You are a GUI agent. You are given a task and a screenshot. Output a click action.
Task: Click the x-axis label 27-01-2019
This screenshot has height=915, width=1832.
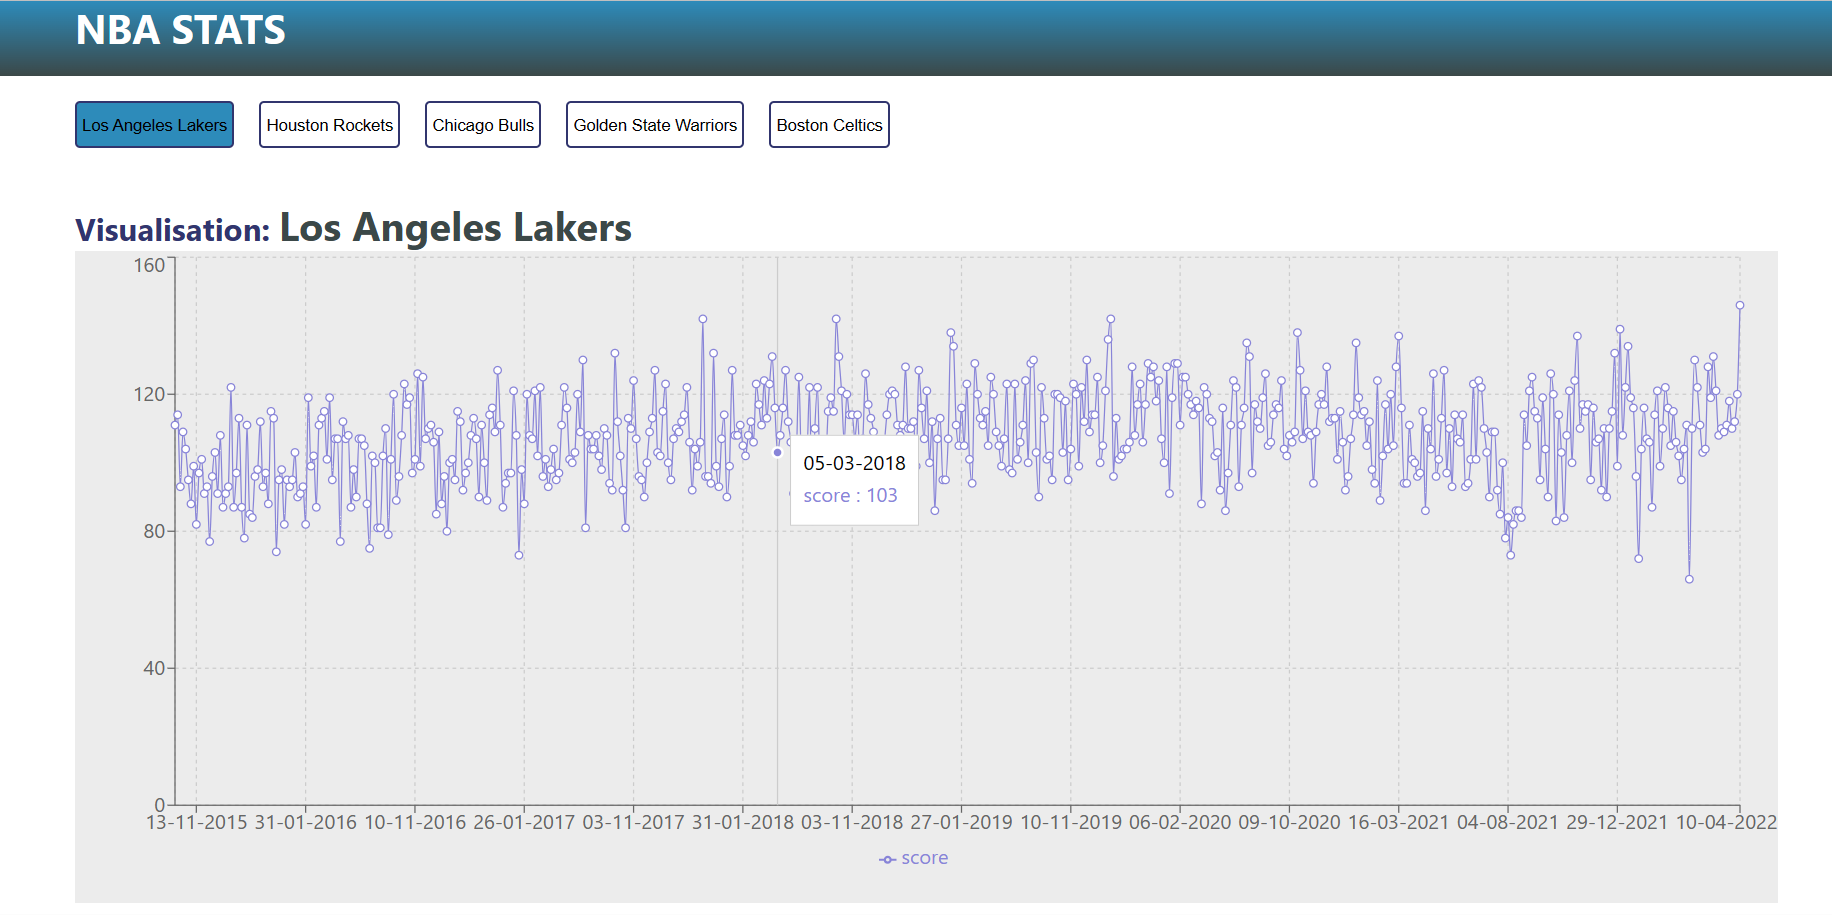pos(961,823)
